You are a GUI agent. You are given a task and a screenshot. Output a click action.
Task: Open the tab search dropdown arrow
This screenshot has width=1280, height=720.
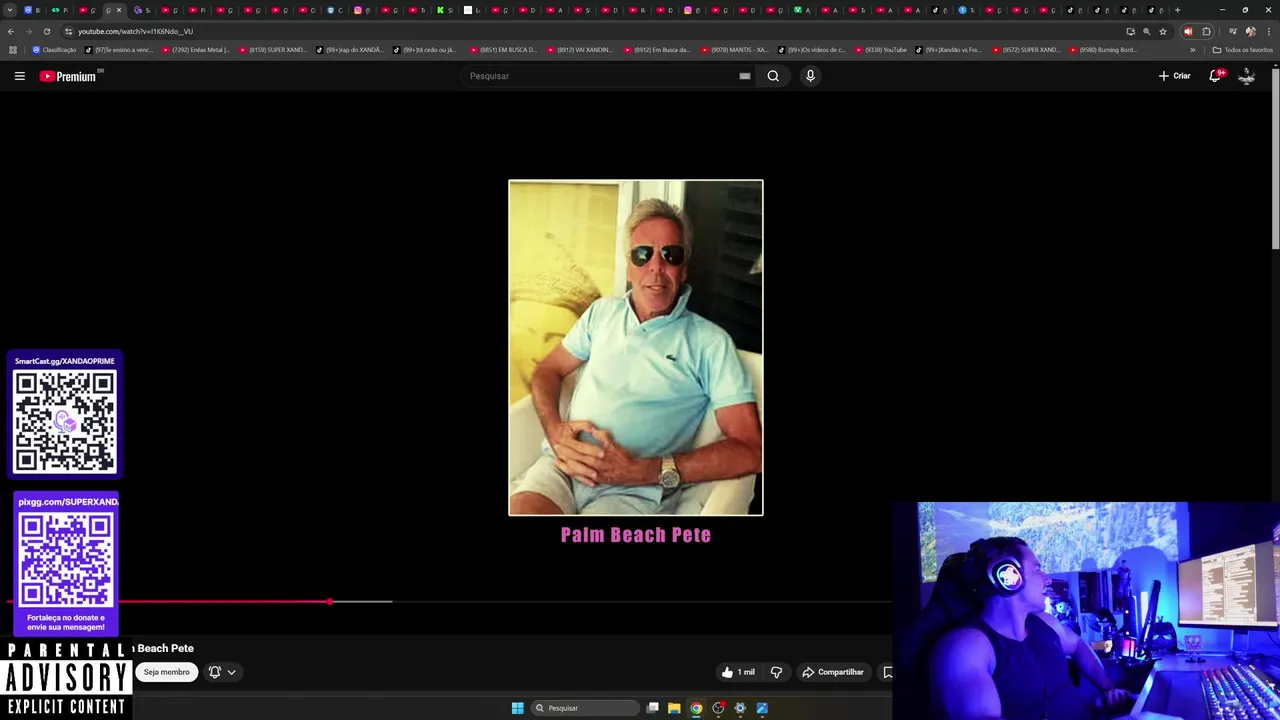pyautogui.click(x=10, y=10)
